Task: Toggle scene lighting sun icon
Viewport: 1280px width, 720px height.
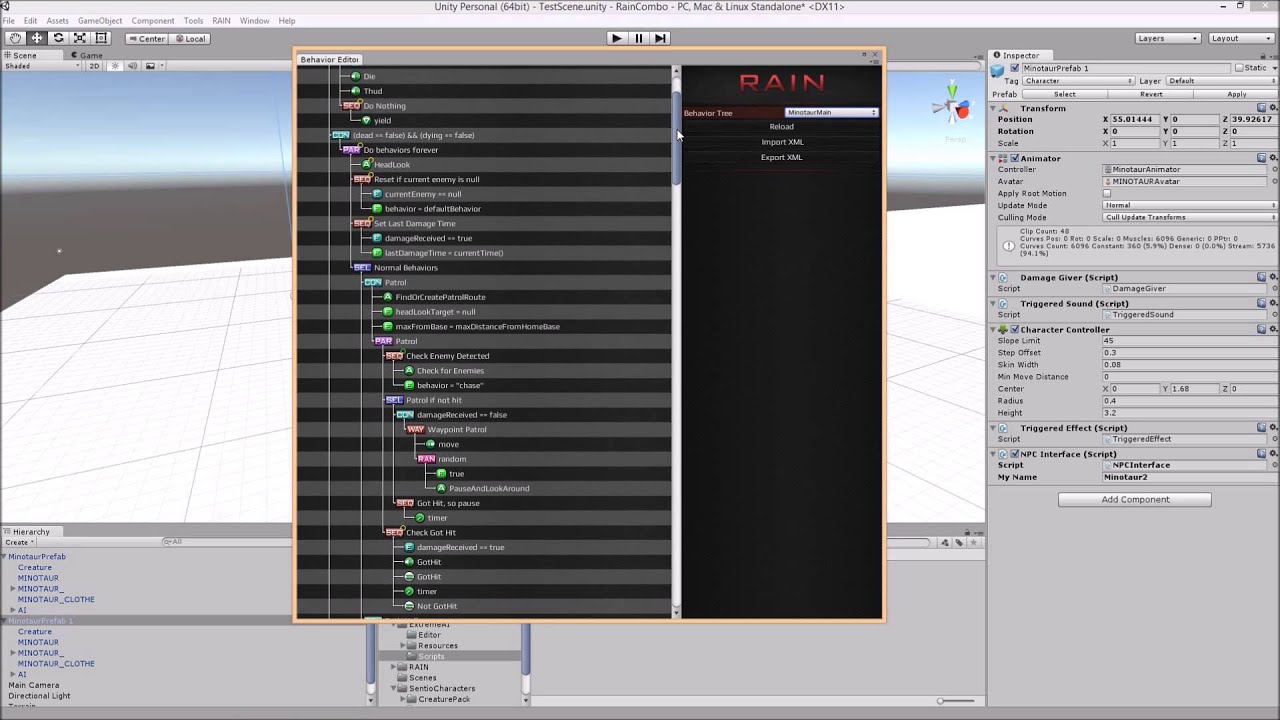Action: point(116,66)
